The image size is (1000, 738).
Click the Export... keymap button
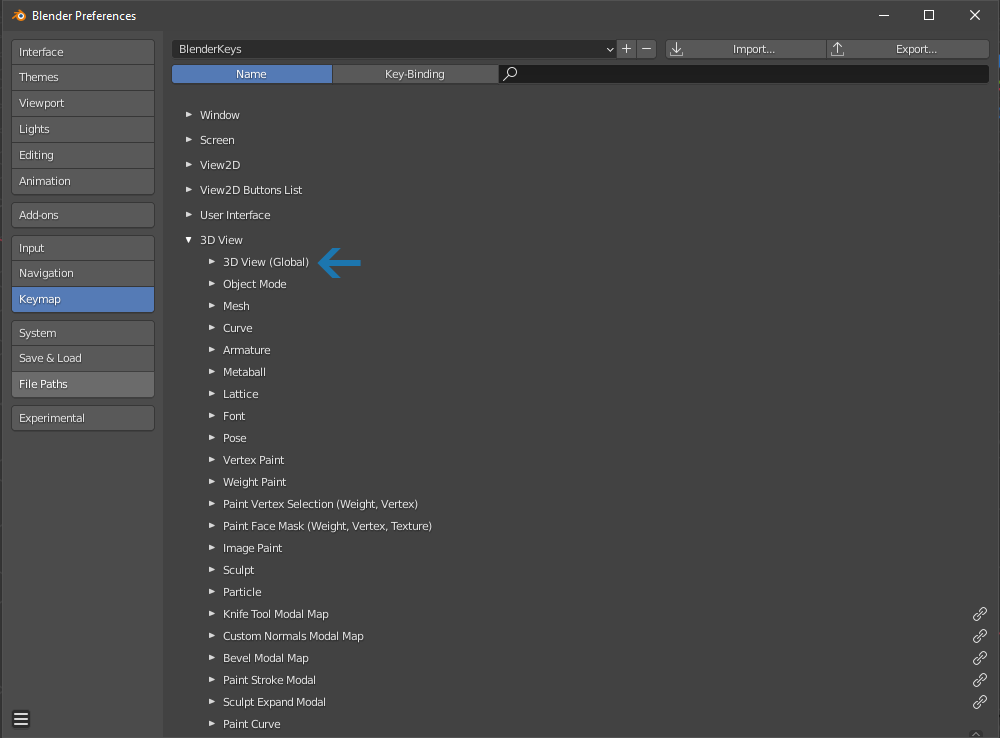pyautogui.click(x=908, y=49)
